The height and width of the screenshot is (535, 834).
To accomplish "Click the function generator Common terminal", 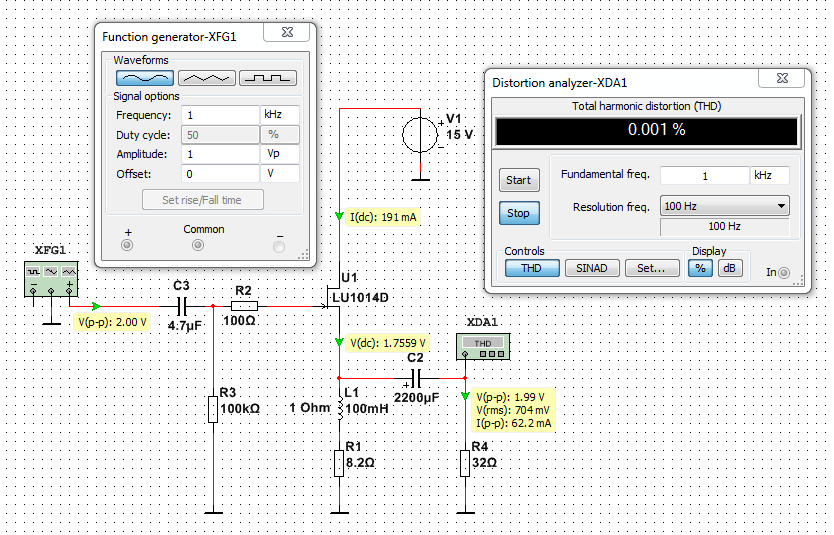I will point(198,245).
